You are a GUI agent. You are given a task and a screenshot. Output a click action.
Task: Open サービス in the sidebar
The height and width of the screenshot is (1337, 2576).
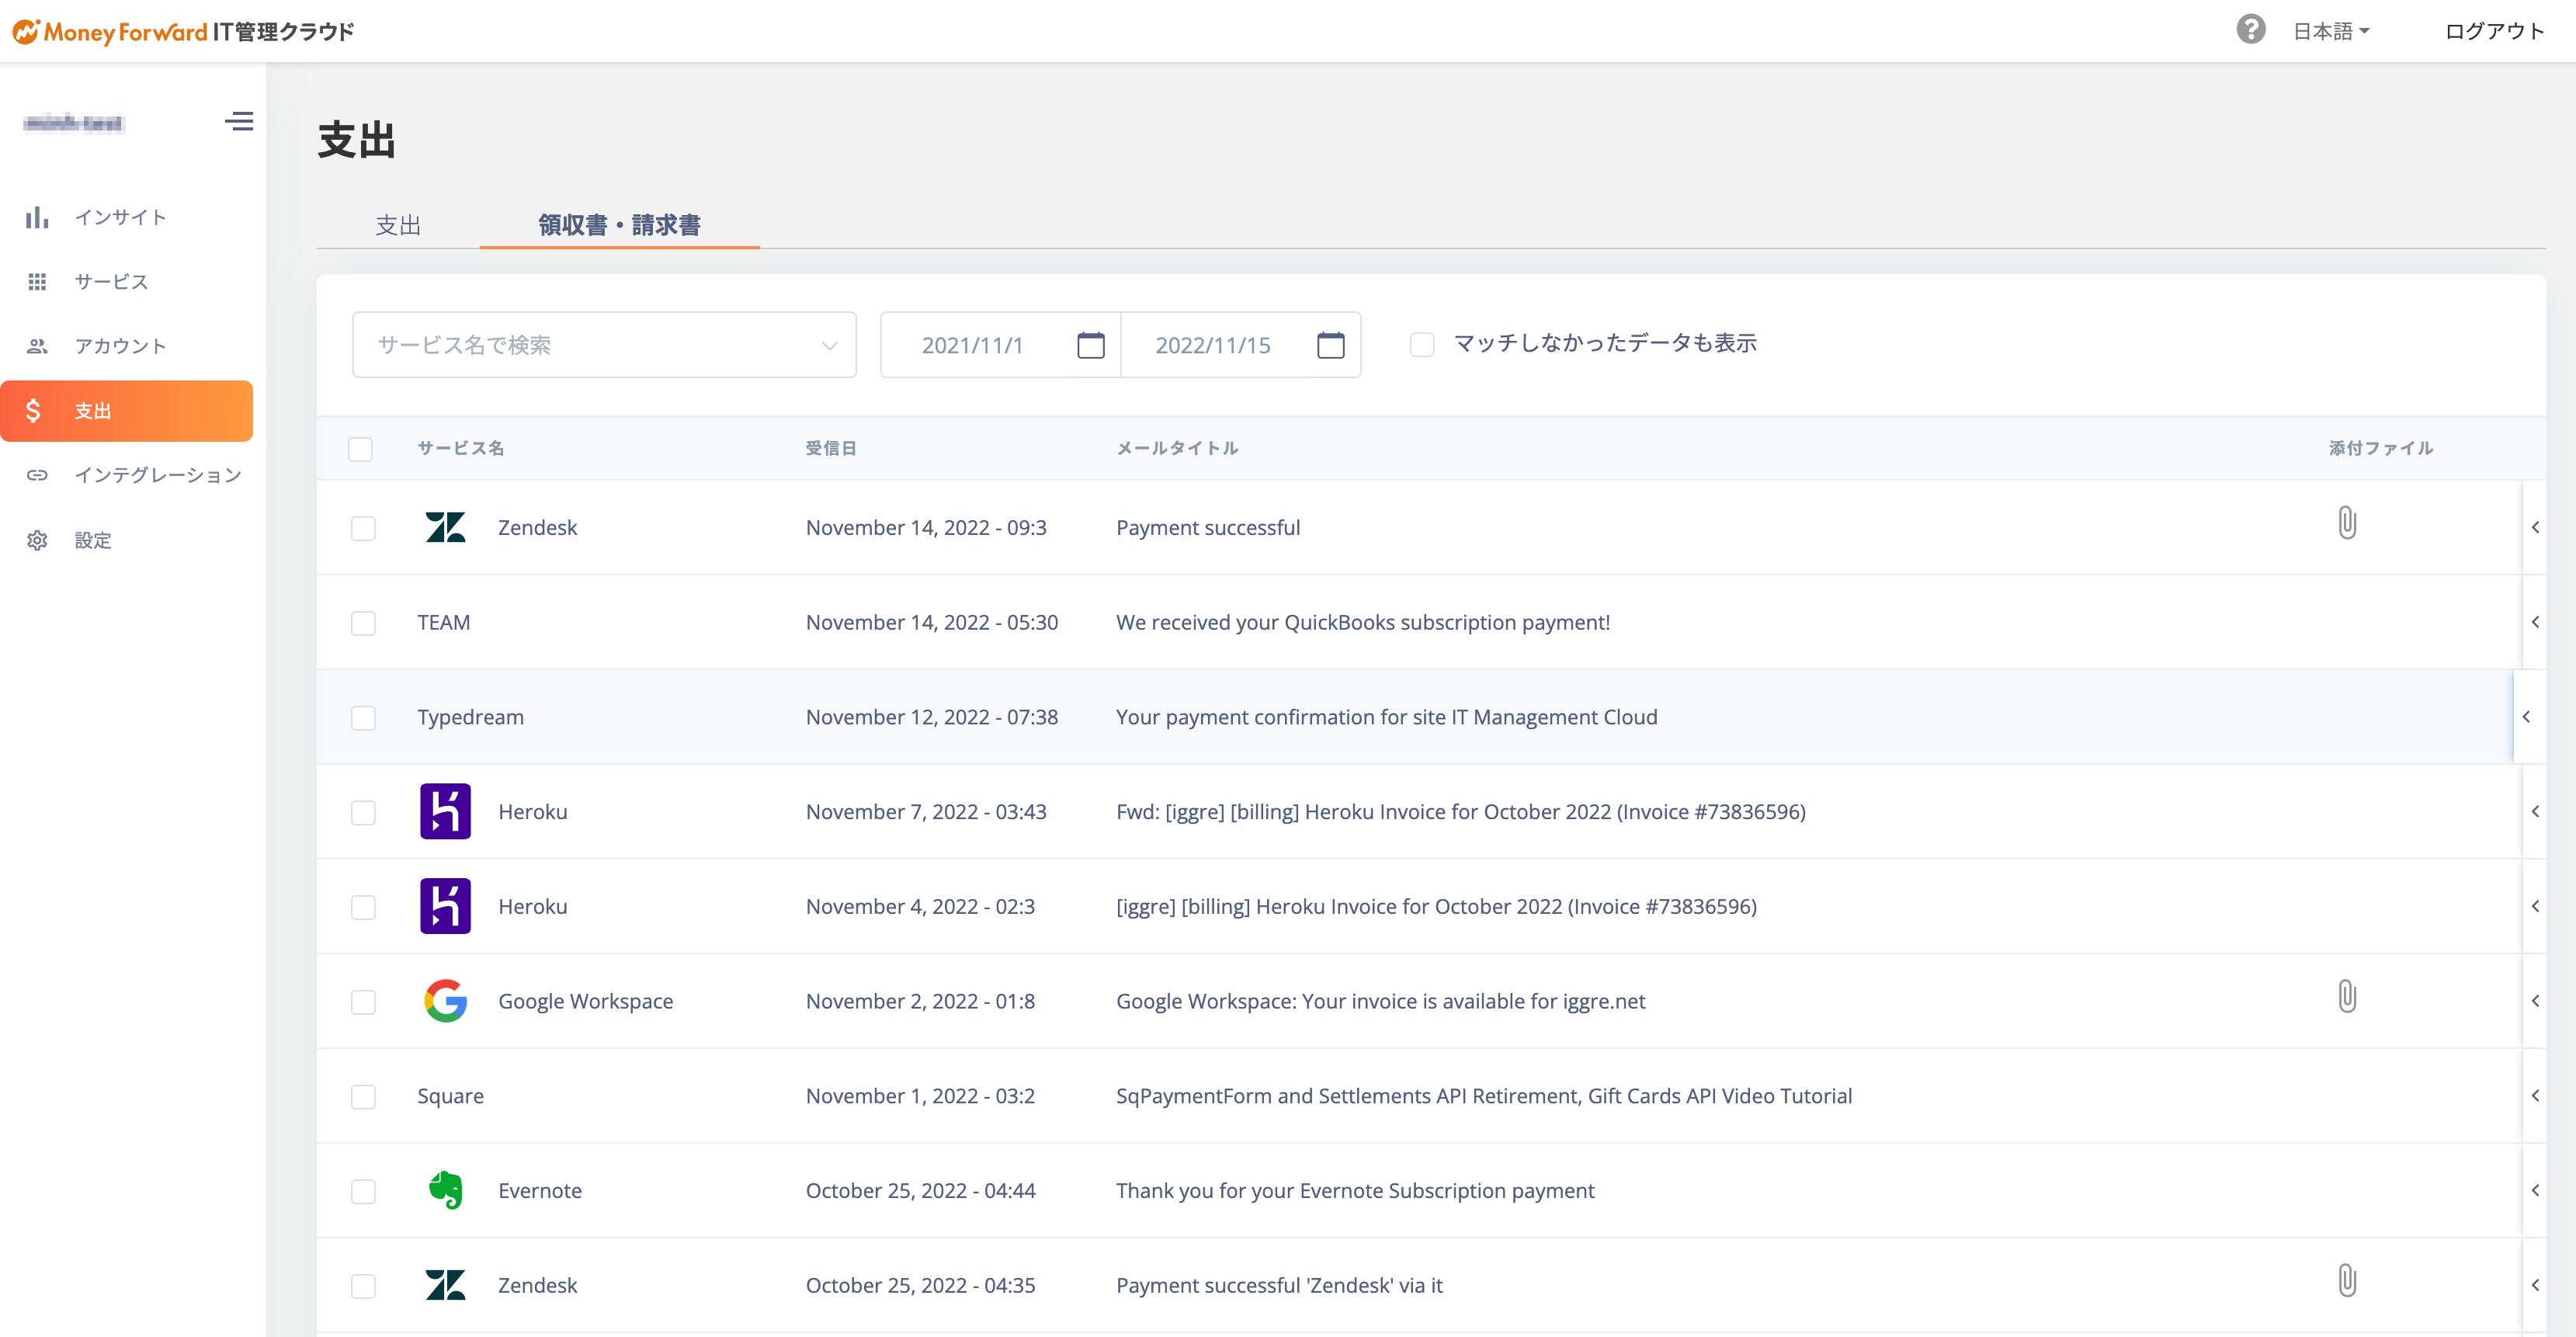(111, 282)
